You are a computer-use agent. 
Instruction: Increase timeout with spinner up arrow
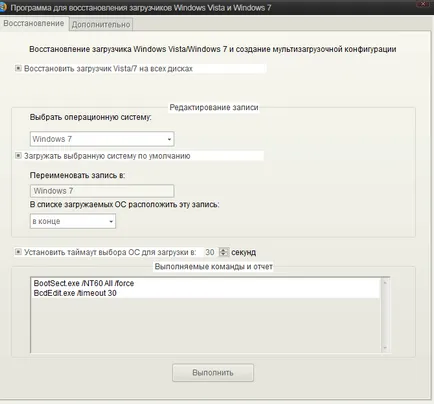[x=224, y=250]
